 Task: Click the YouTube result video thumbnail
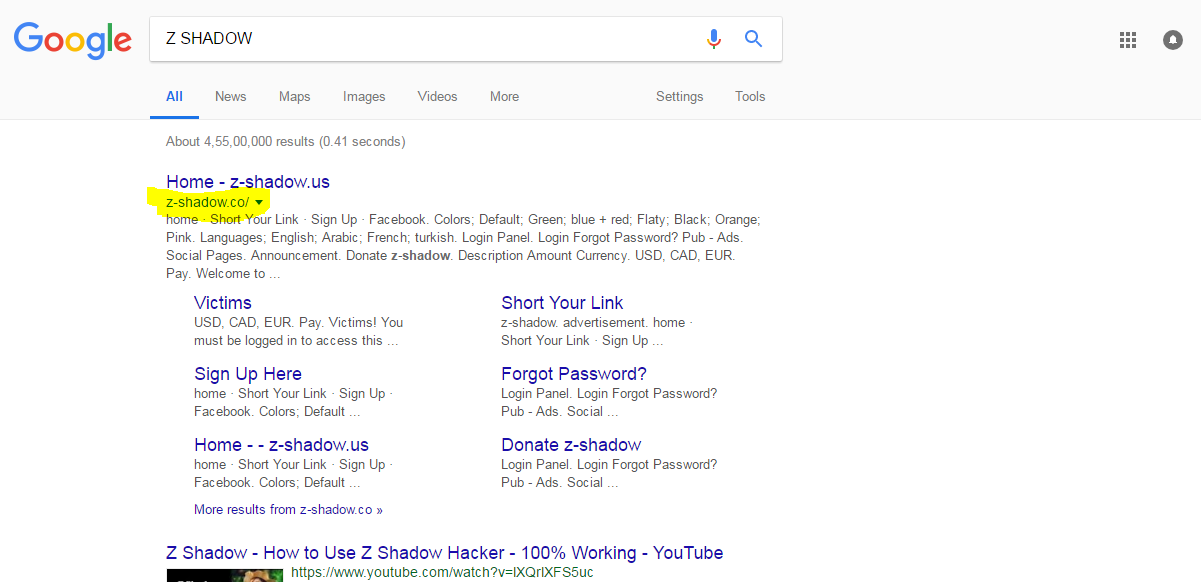coord(225,575)
